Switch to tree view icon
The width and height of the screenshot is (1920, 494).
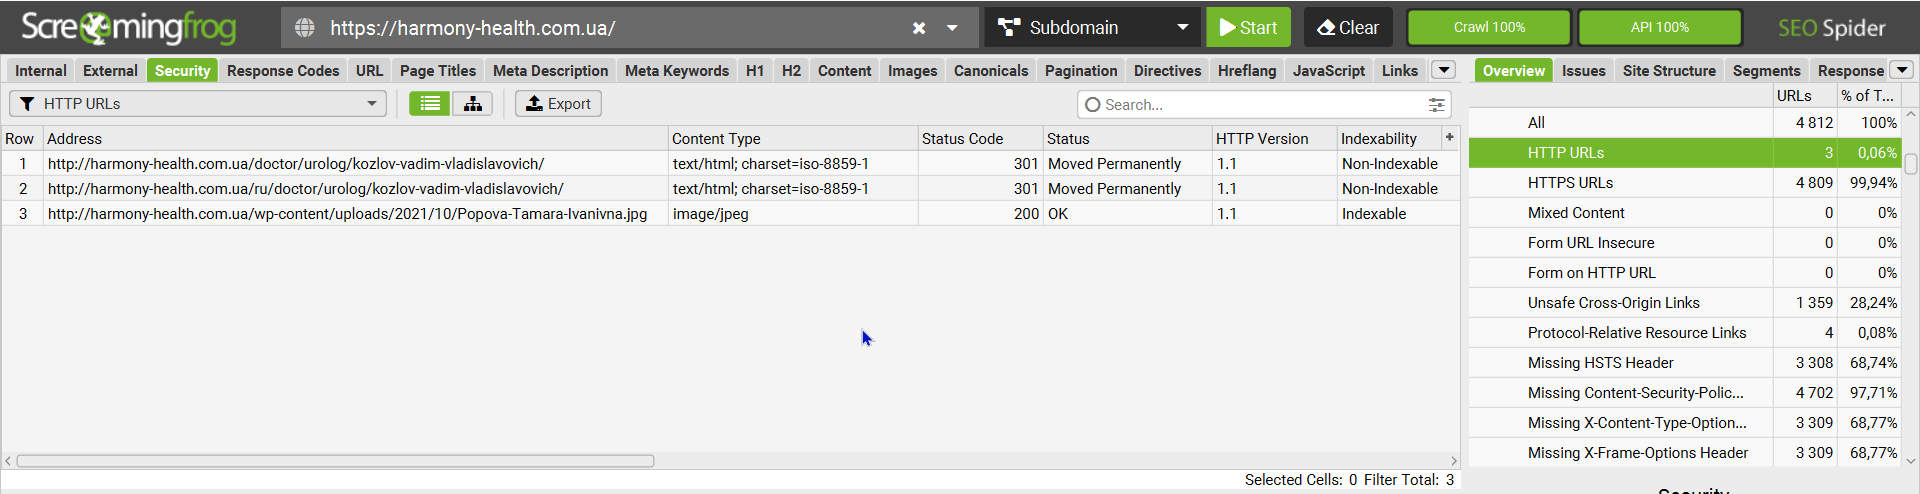pos(472,104)
